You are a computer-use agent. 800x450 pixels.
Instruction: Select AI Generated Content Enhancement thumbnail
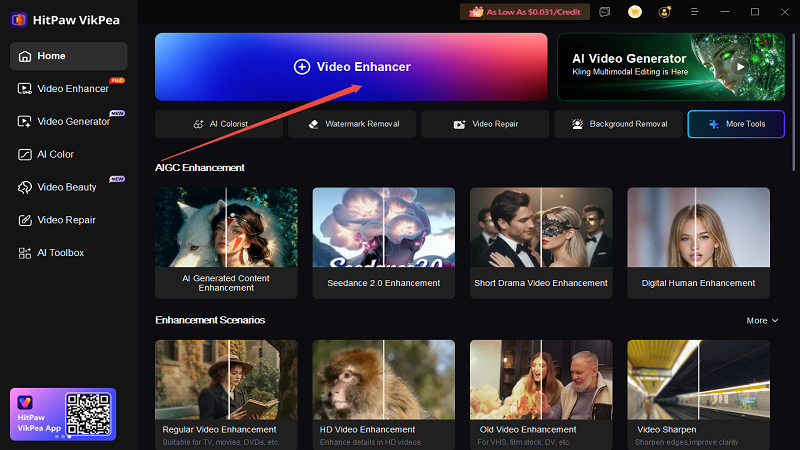[227, 227]
